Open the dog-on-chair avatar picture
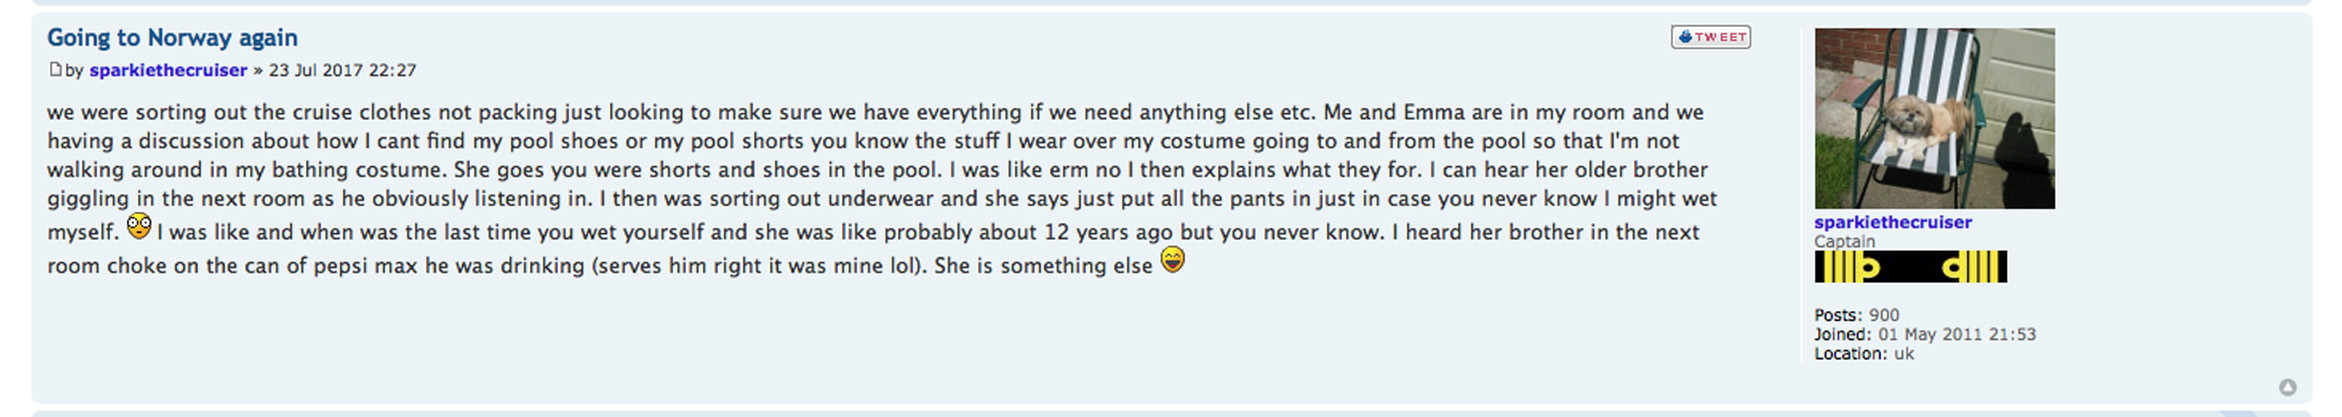This screenshot has width=2342, height=417. (x=1934, y=118)
